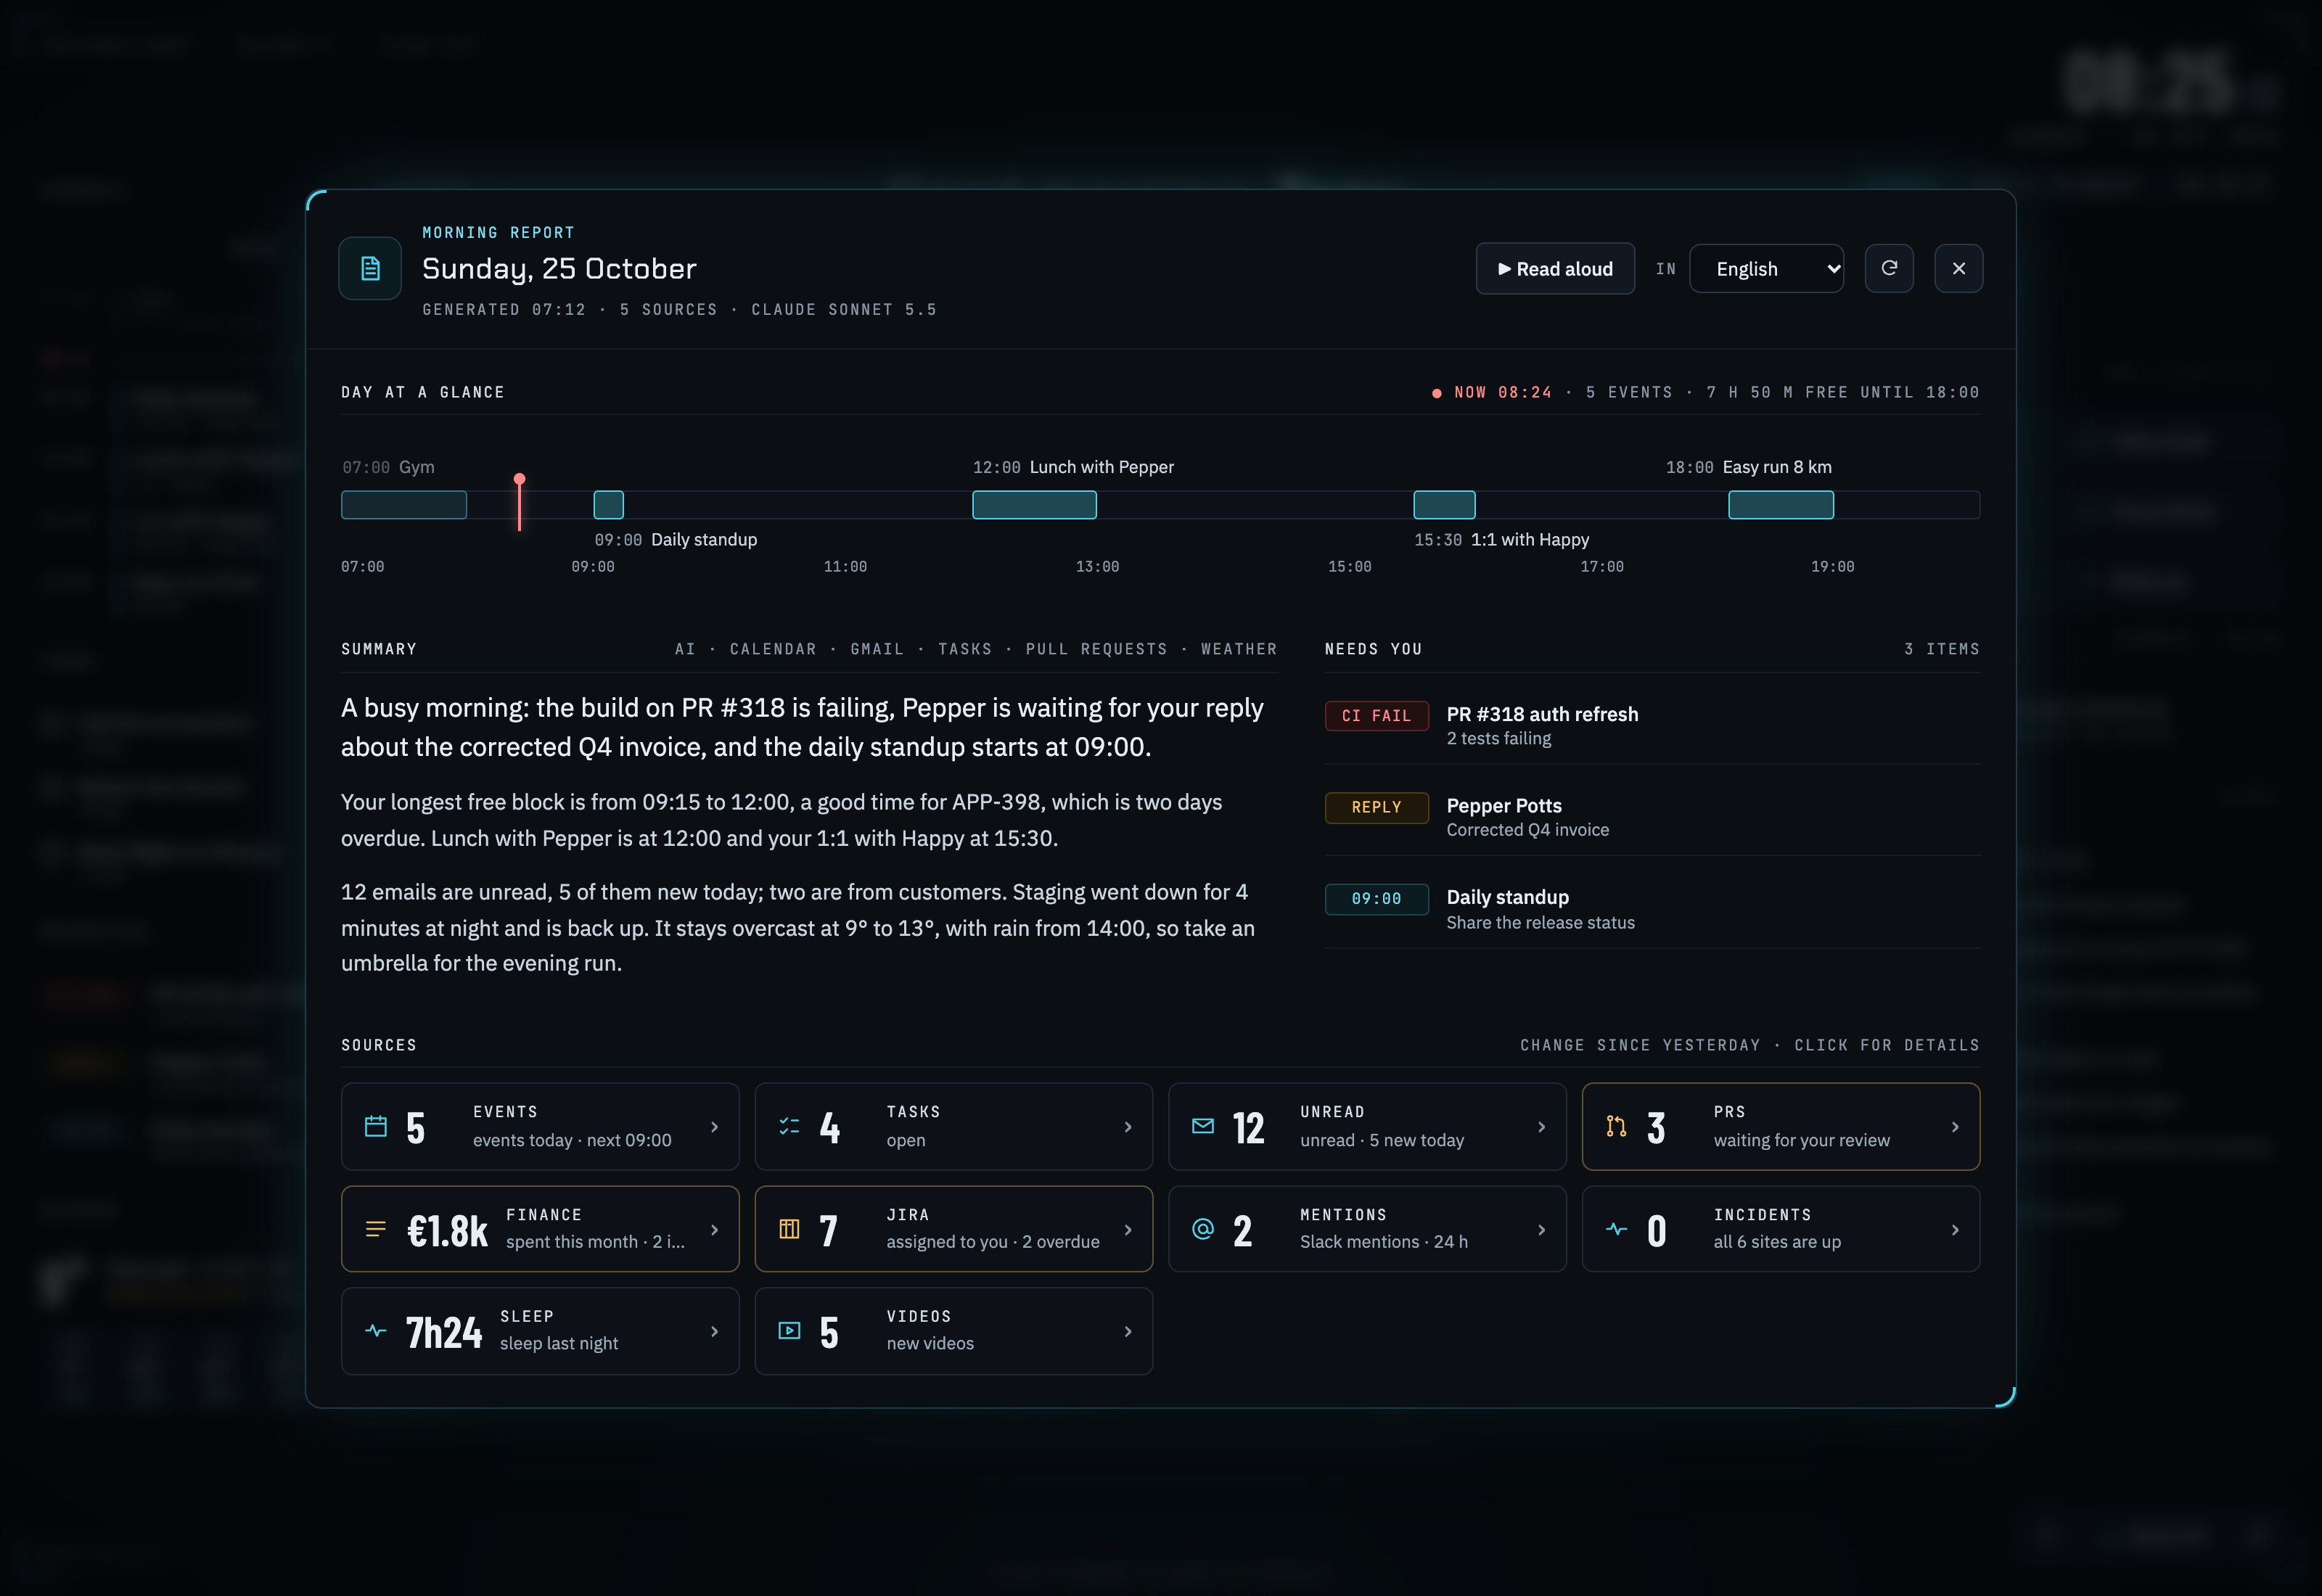This screenshot has width=2322, height=1596.
Task: Click the morning report document icon
Action: point(370,268)
